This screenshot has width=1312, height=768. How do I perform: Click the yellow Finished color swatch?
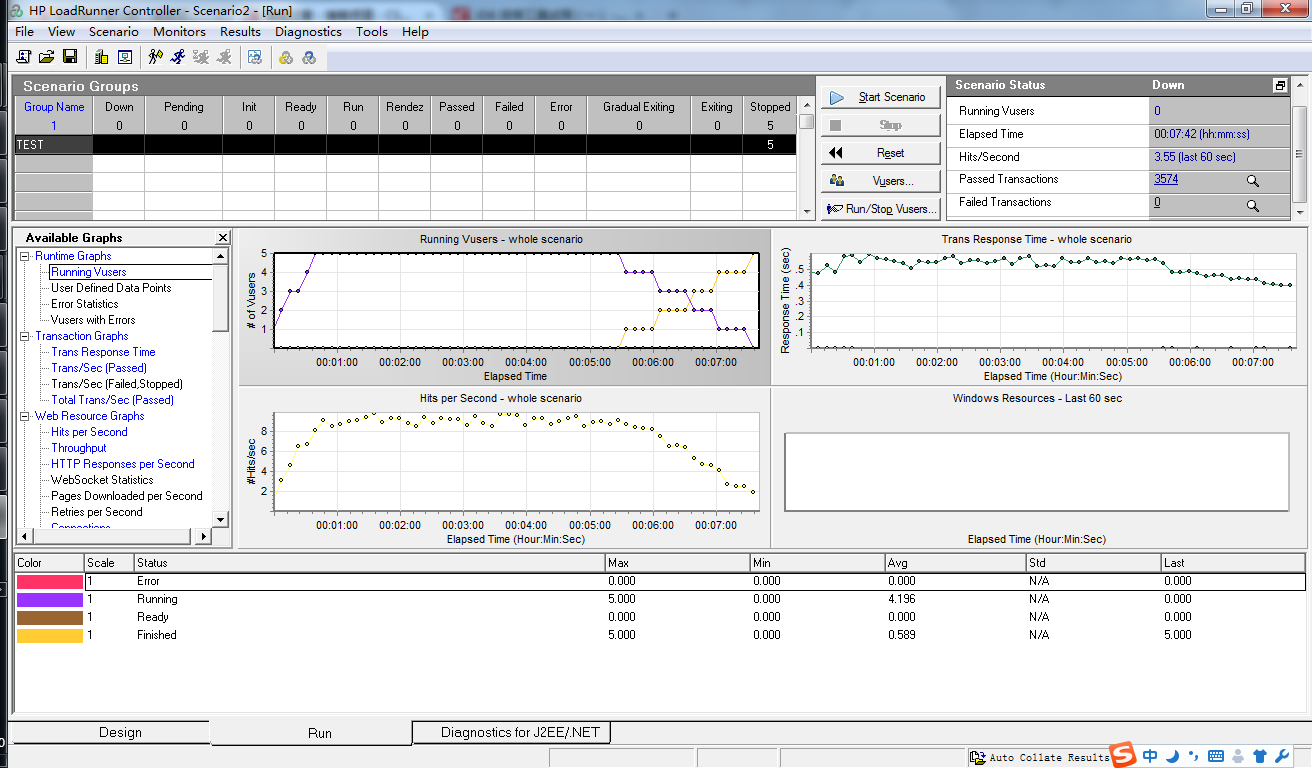pyautogui.click(x=50, y=635)
